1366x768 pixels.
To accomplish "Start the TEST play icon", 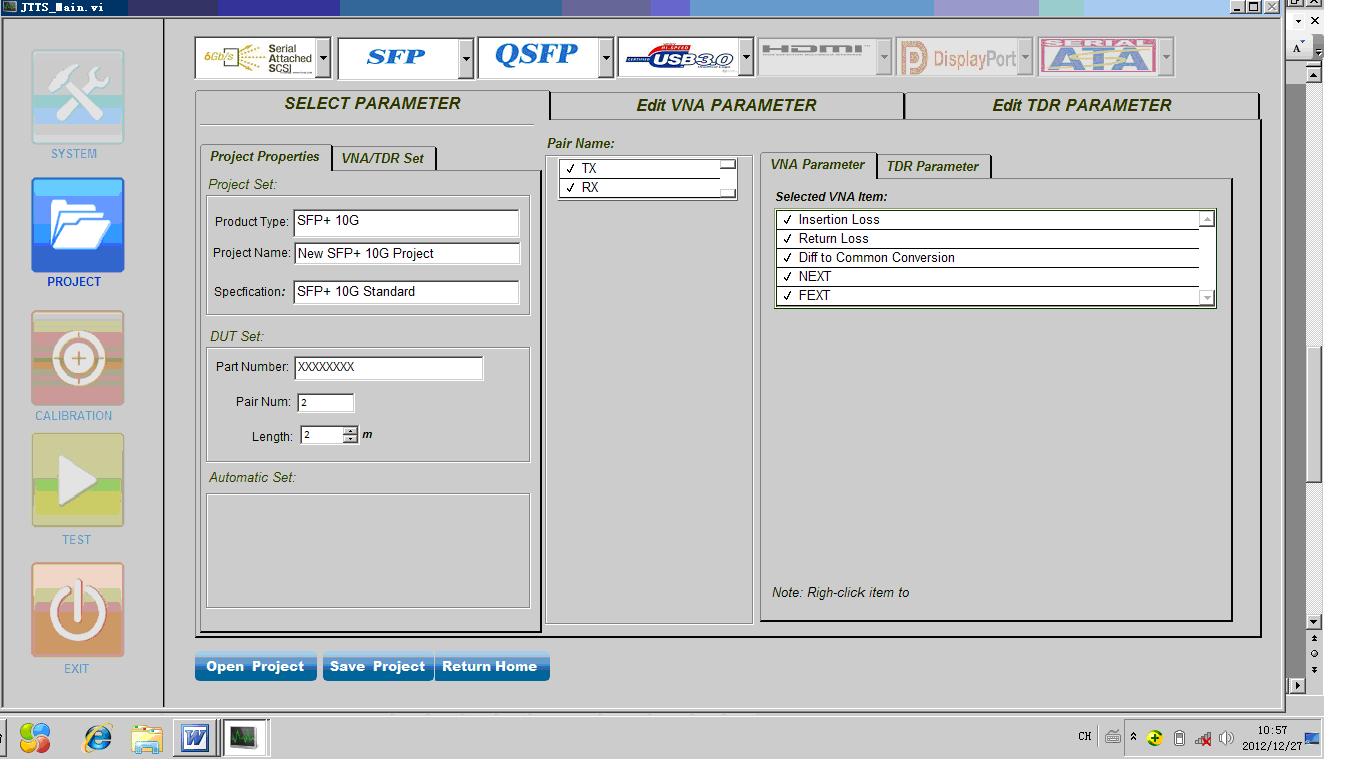I will (x=78, y=481).
